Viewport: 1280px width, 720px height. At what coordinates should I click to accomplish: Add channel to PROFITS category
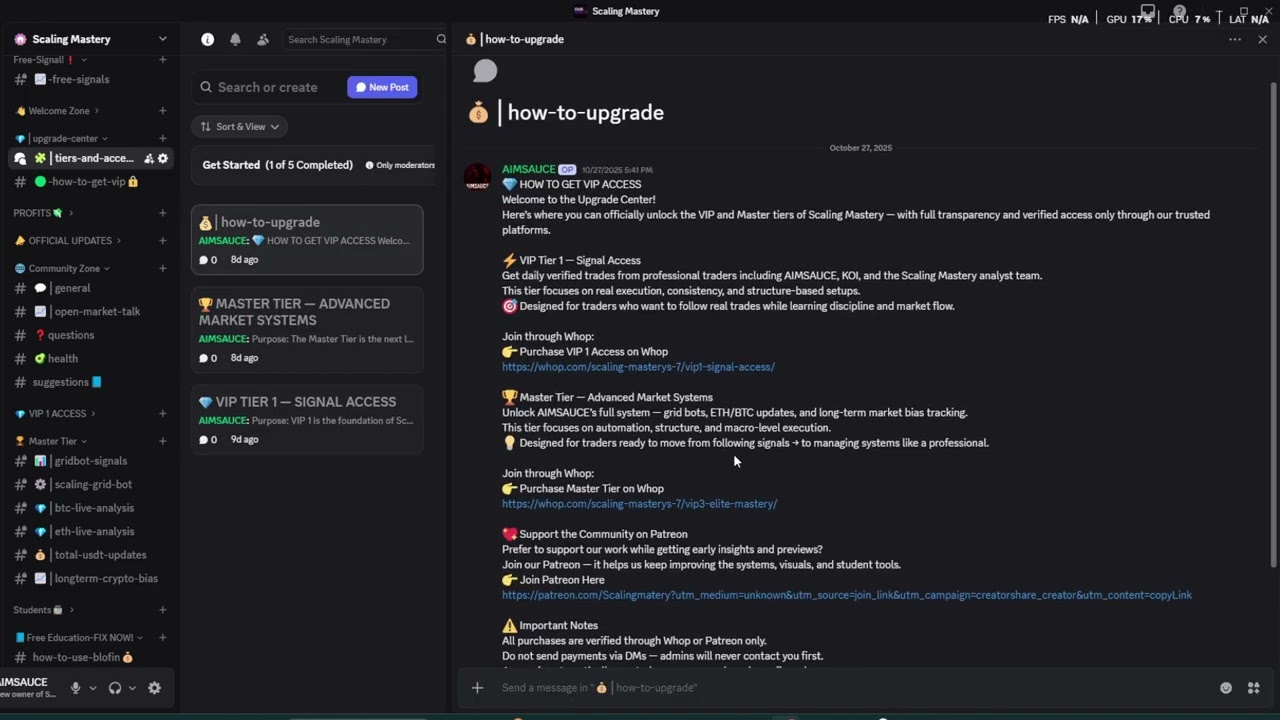162,213
